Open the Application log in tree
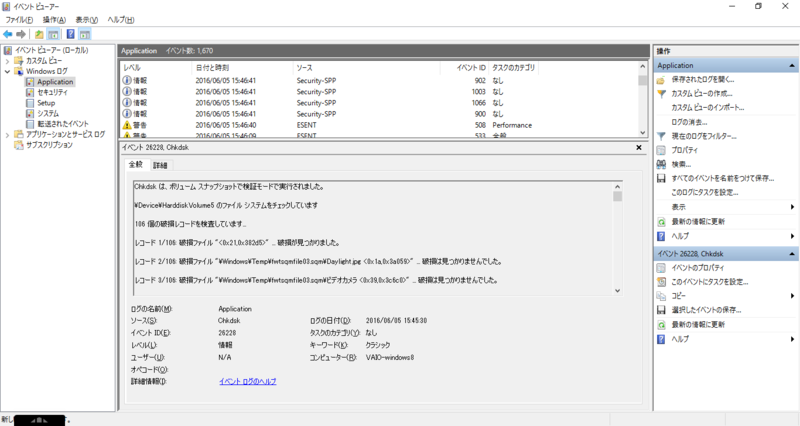800x426 pixels. pyautogui.click(x=55, y=82)
